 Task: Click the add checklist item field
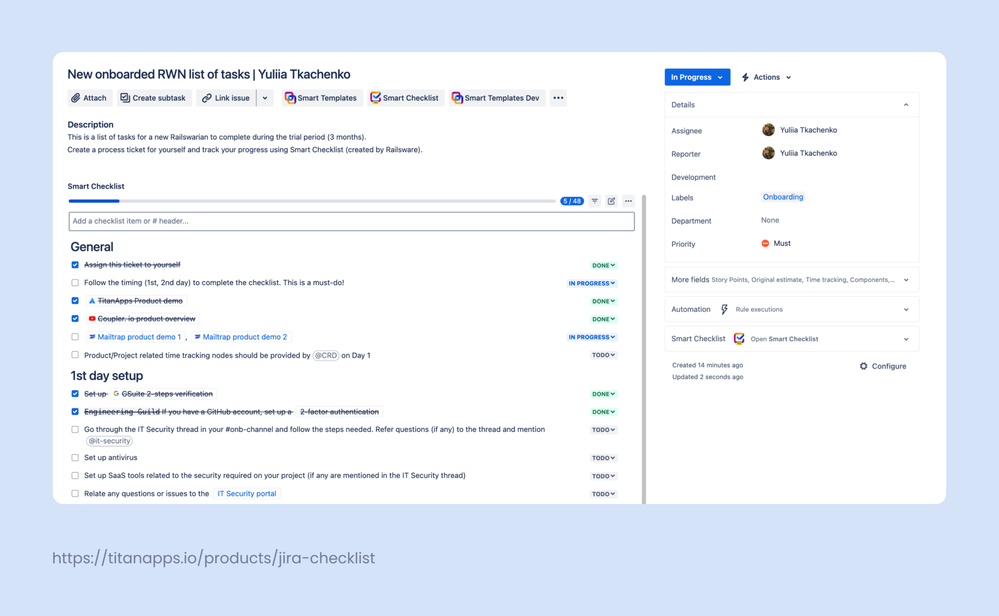350,219
